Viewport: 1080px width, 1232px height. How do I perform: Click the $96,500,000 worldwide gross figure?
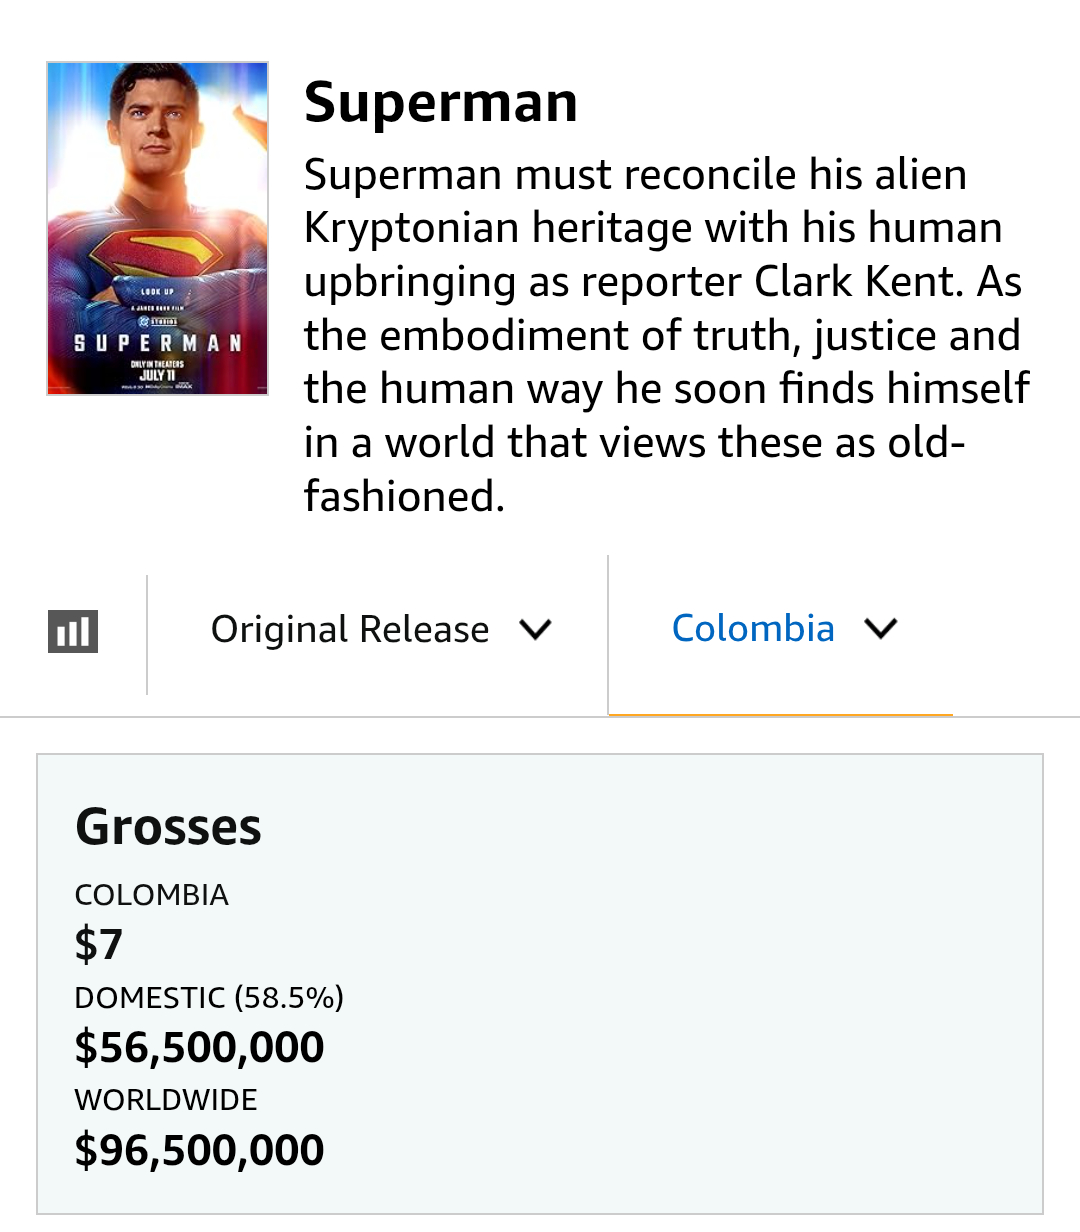200,1151
